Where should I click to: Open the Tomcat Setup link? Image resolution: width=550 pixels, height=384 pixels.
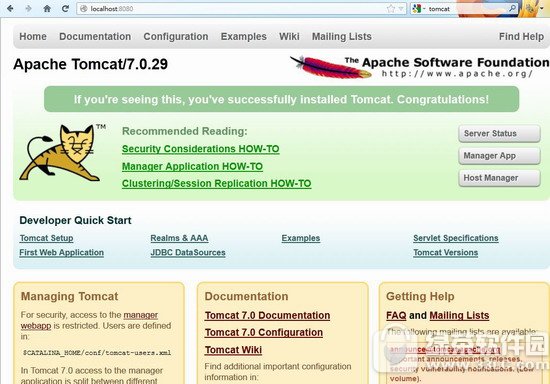click(x=46, y=238)
